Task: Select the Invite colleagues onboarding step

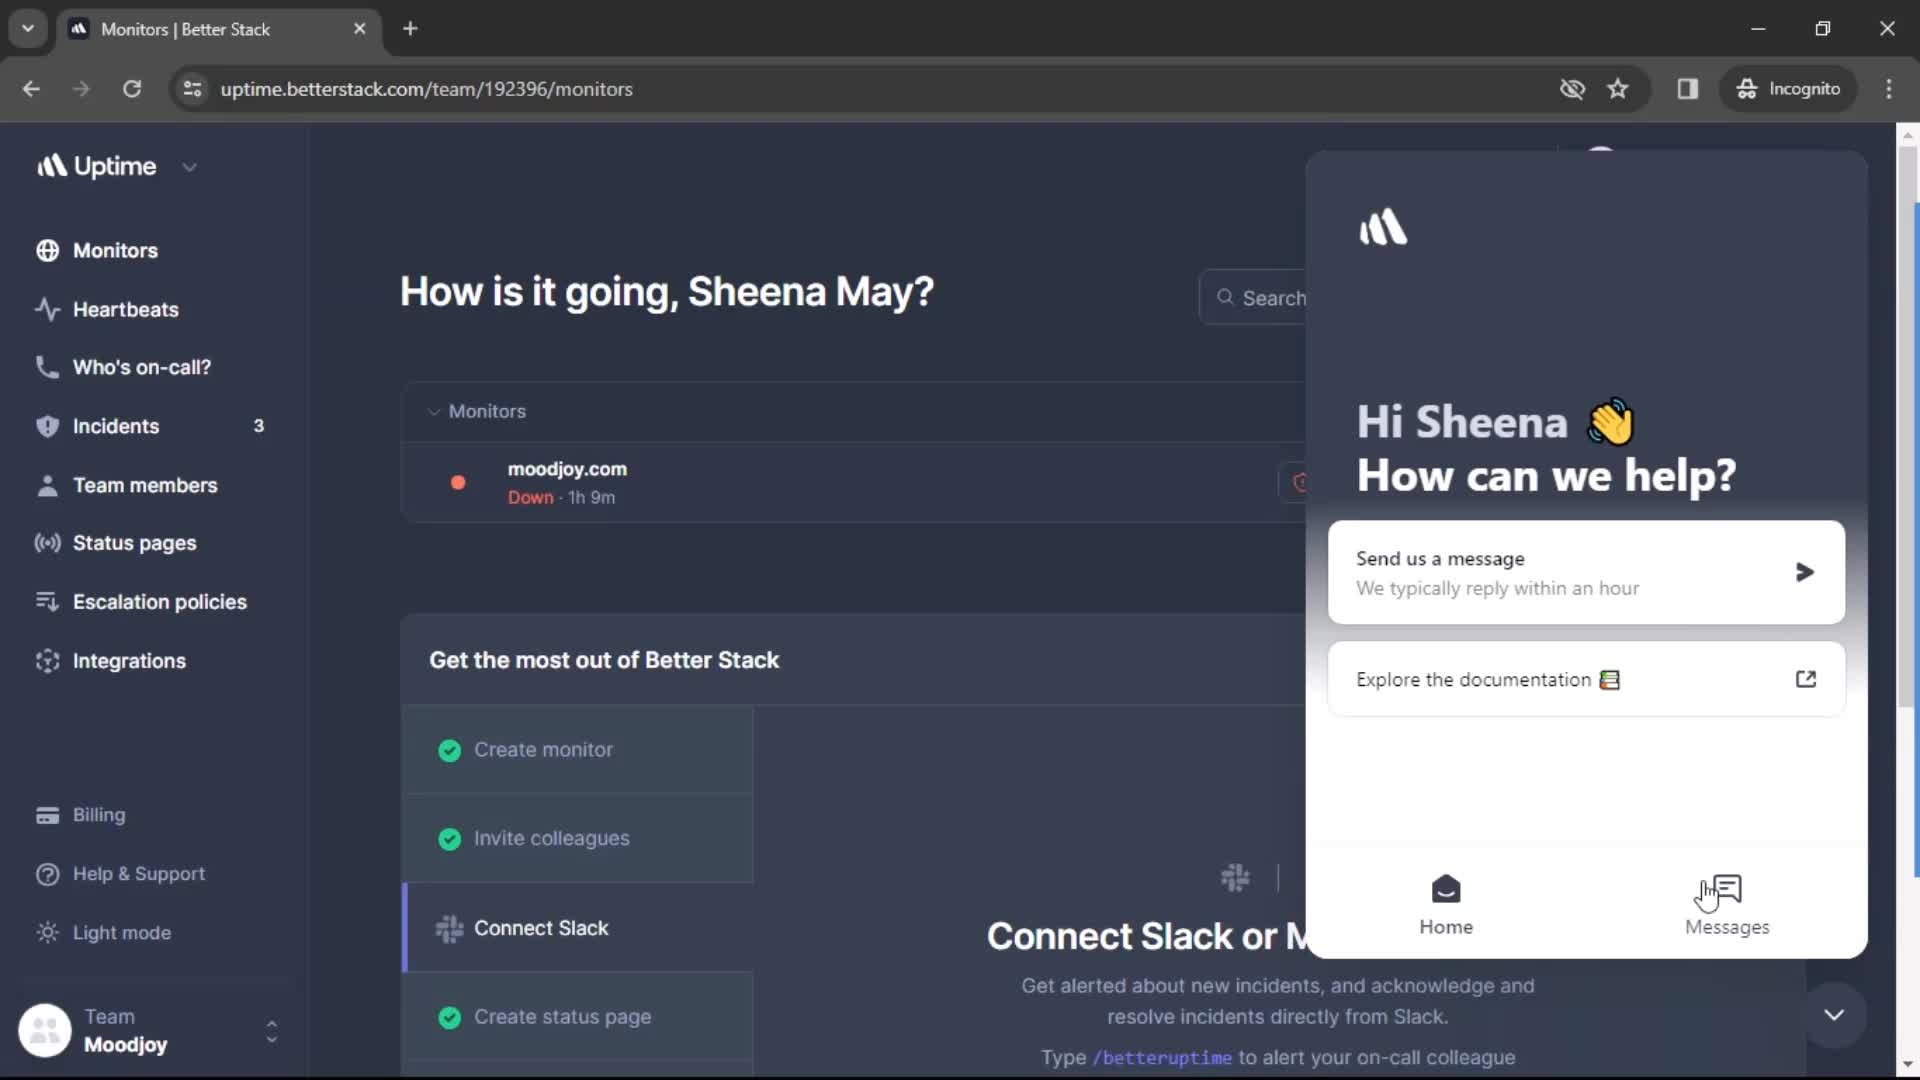Action: (578, 839)
